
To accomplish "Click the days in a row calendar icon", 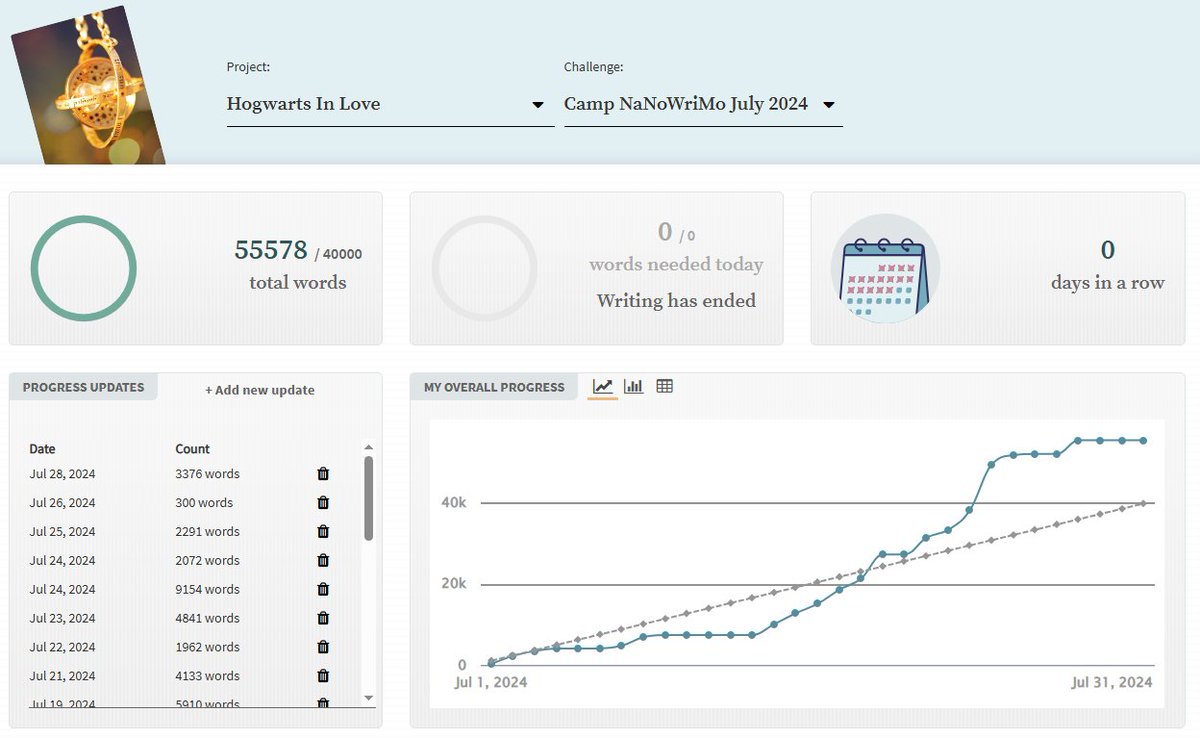I will pos(885,268).
